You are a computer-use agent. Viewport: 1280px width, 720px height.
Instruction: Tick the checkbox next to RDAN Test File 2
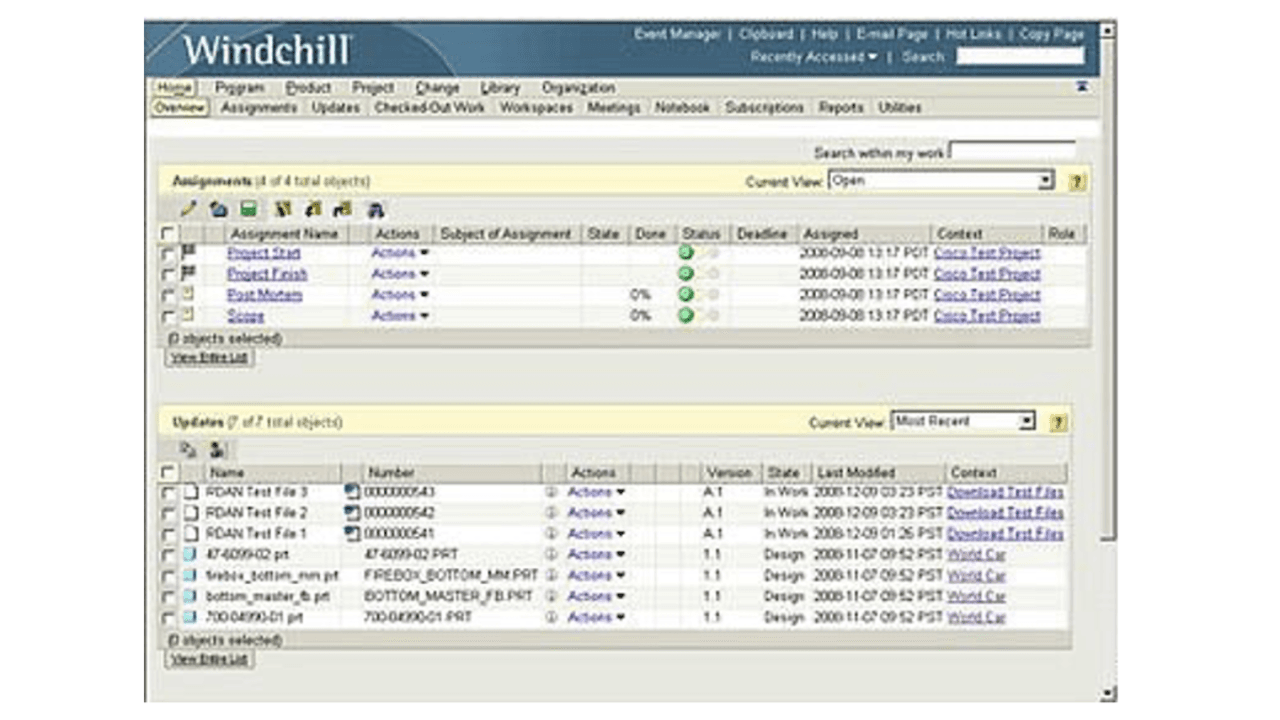pos(168,513)
